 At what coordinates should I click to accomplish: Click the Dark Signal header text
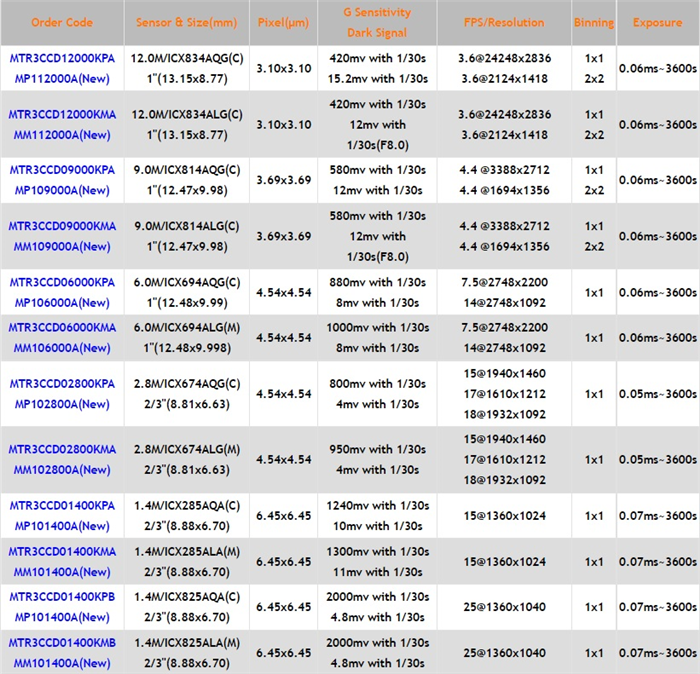377,33
